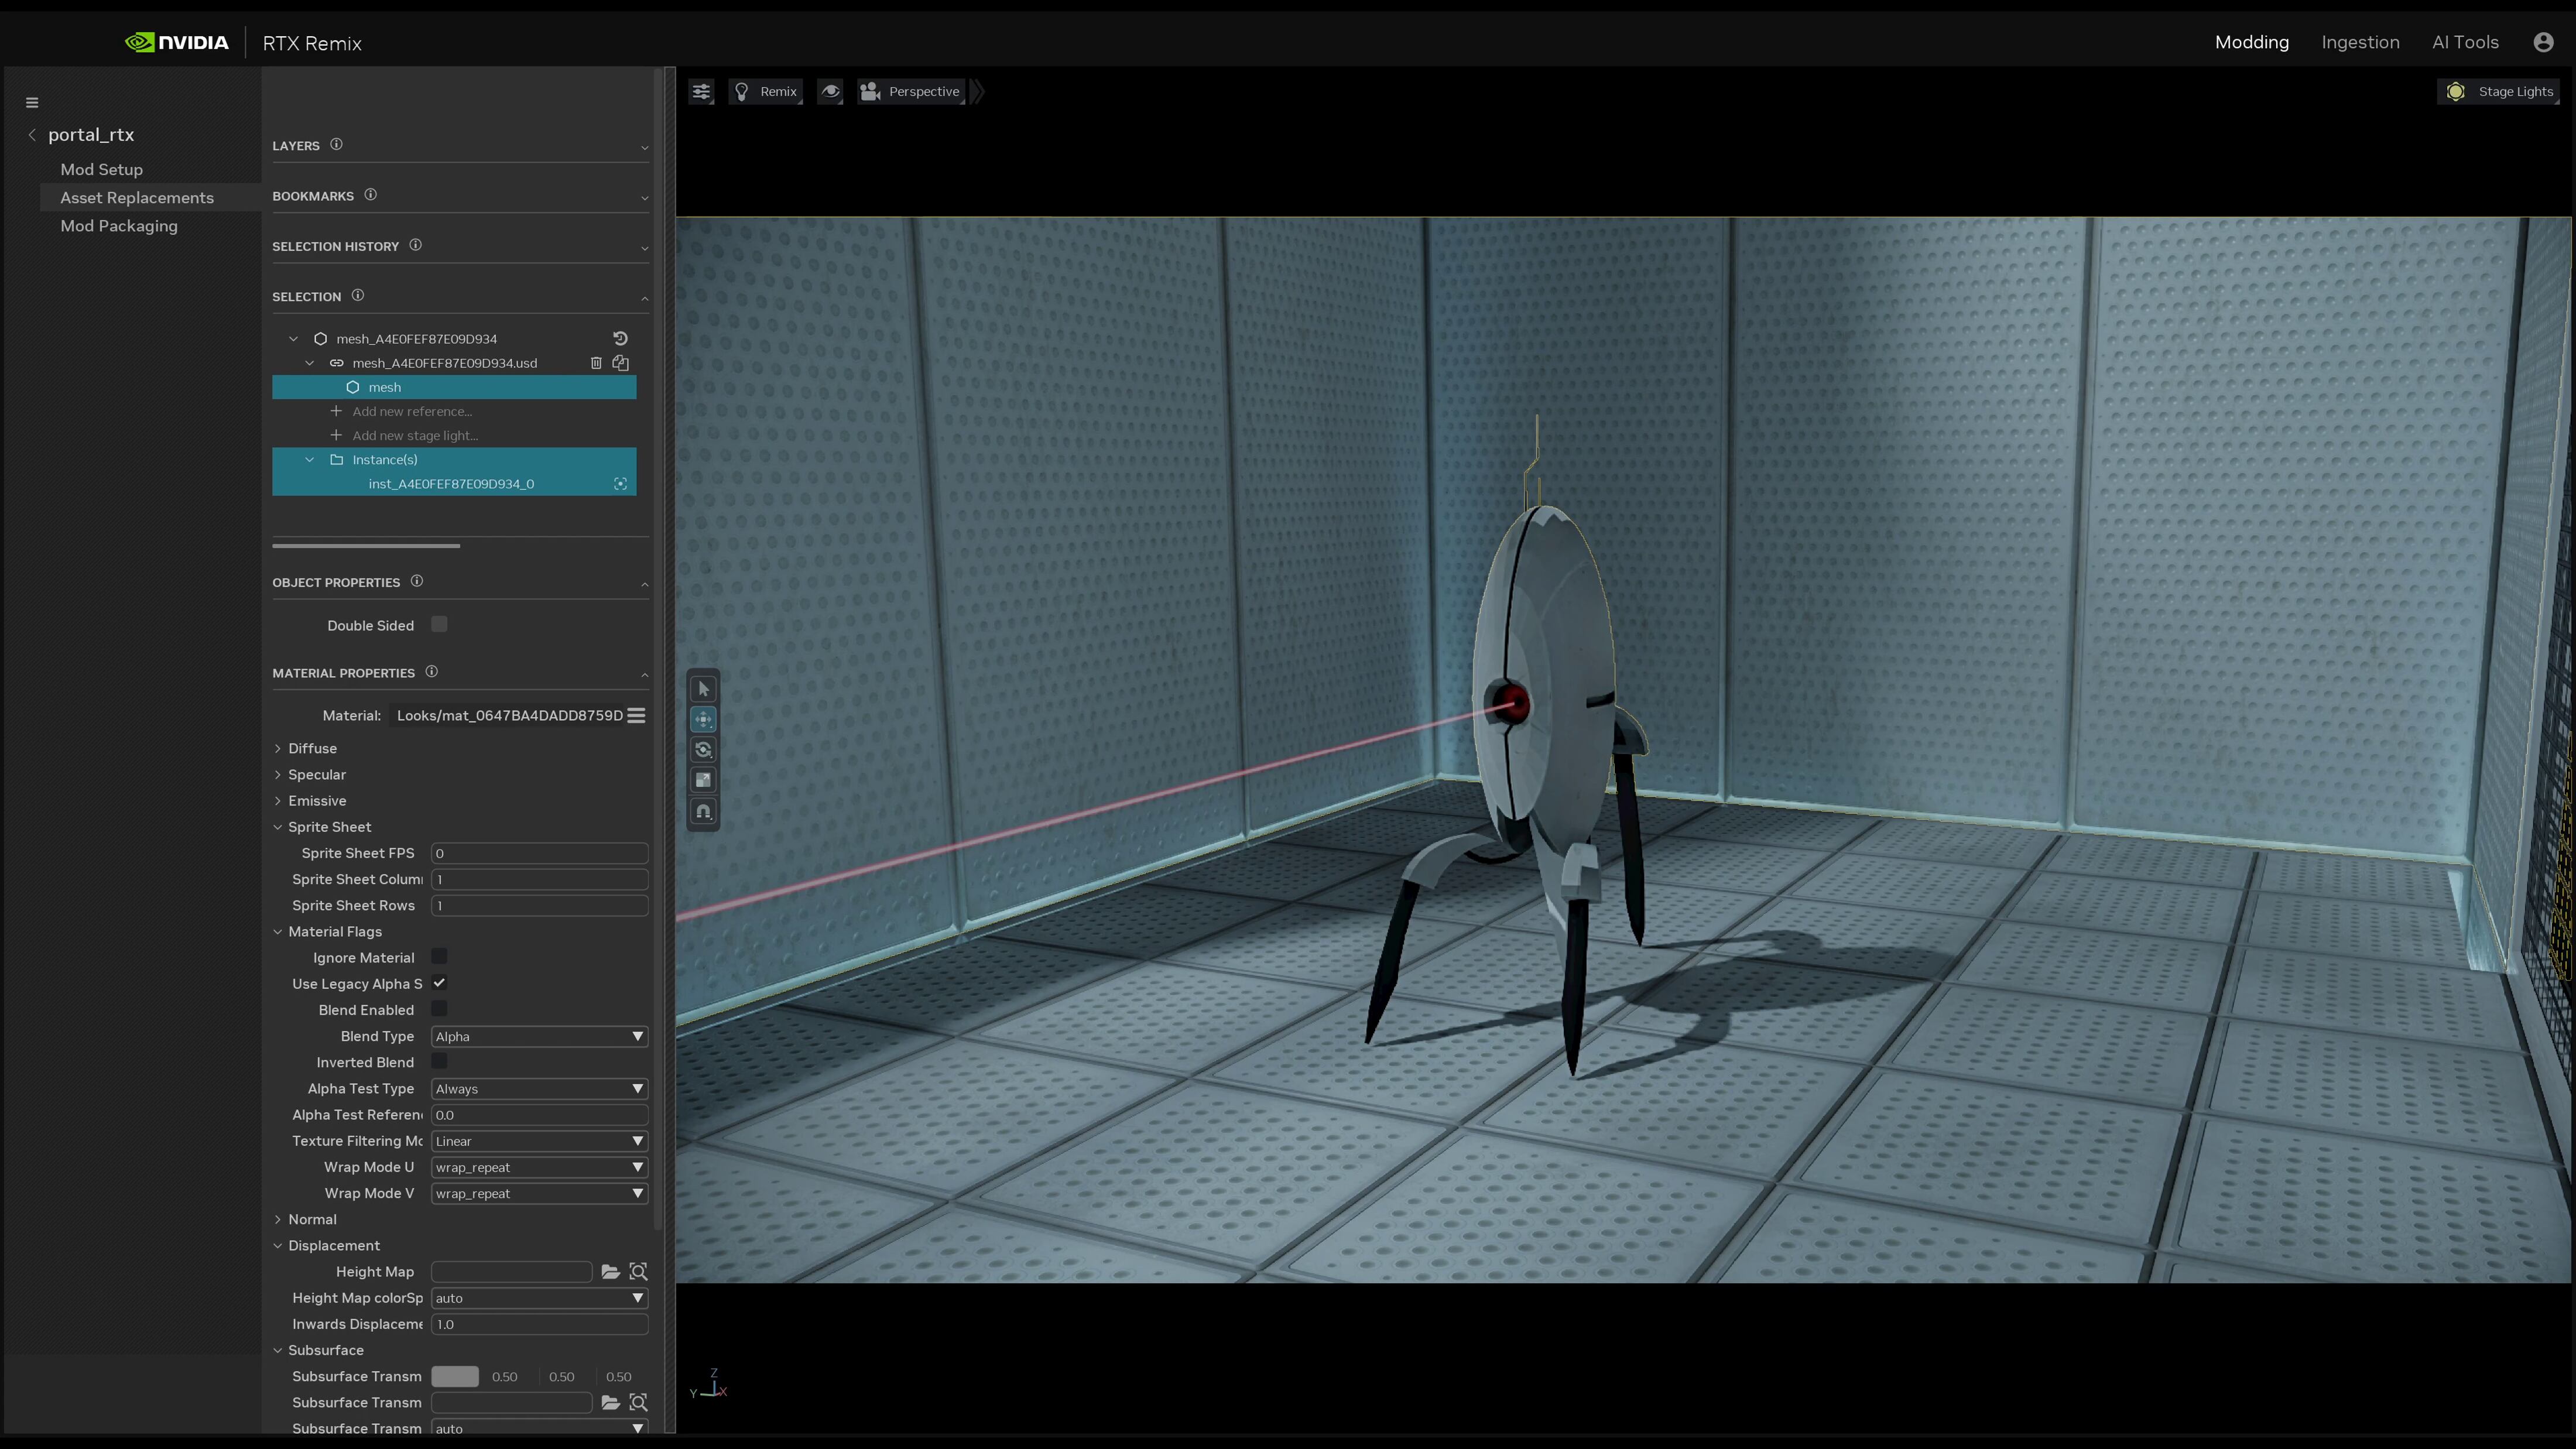Image resolution: width=2576 pixels, height=1449 pixels.
Task: Switch to the Rotate tool
Action: pyautogui.click(x=703, y=749)
